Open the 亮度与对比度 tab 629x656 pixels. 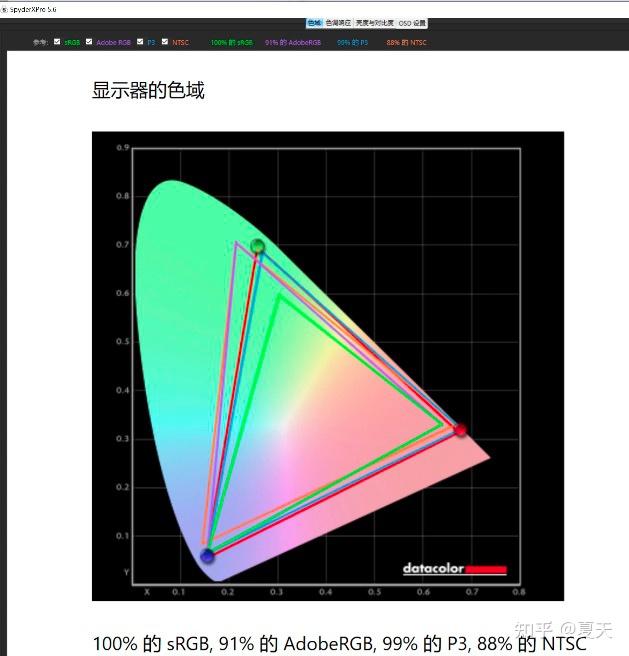pyautogui.click(x=374, y=22)
